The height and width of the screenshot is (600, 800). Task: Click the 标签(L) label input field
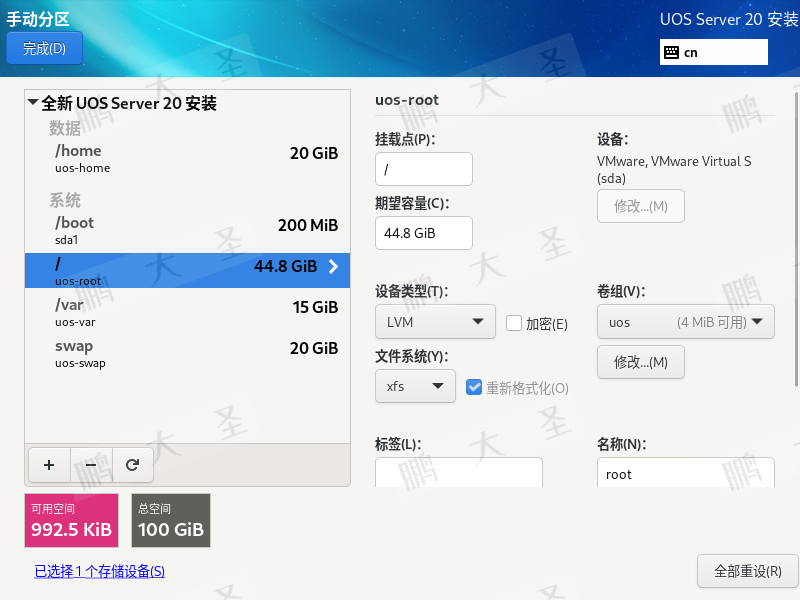(459, 472)
